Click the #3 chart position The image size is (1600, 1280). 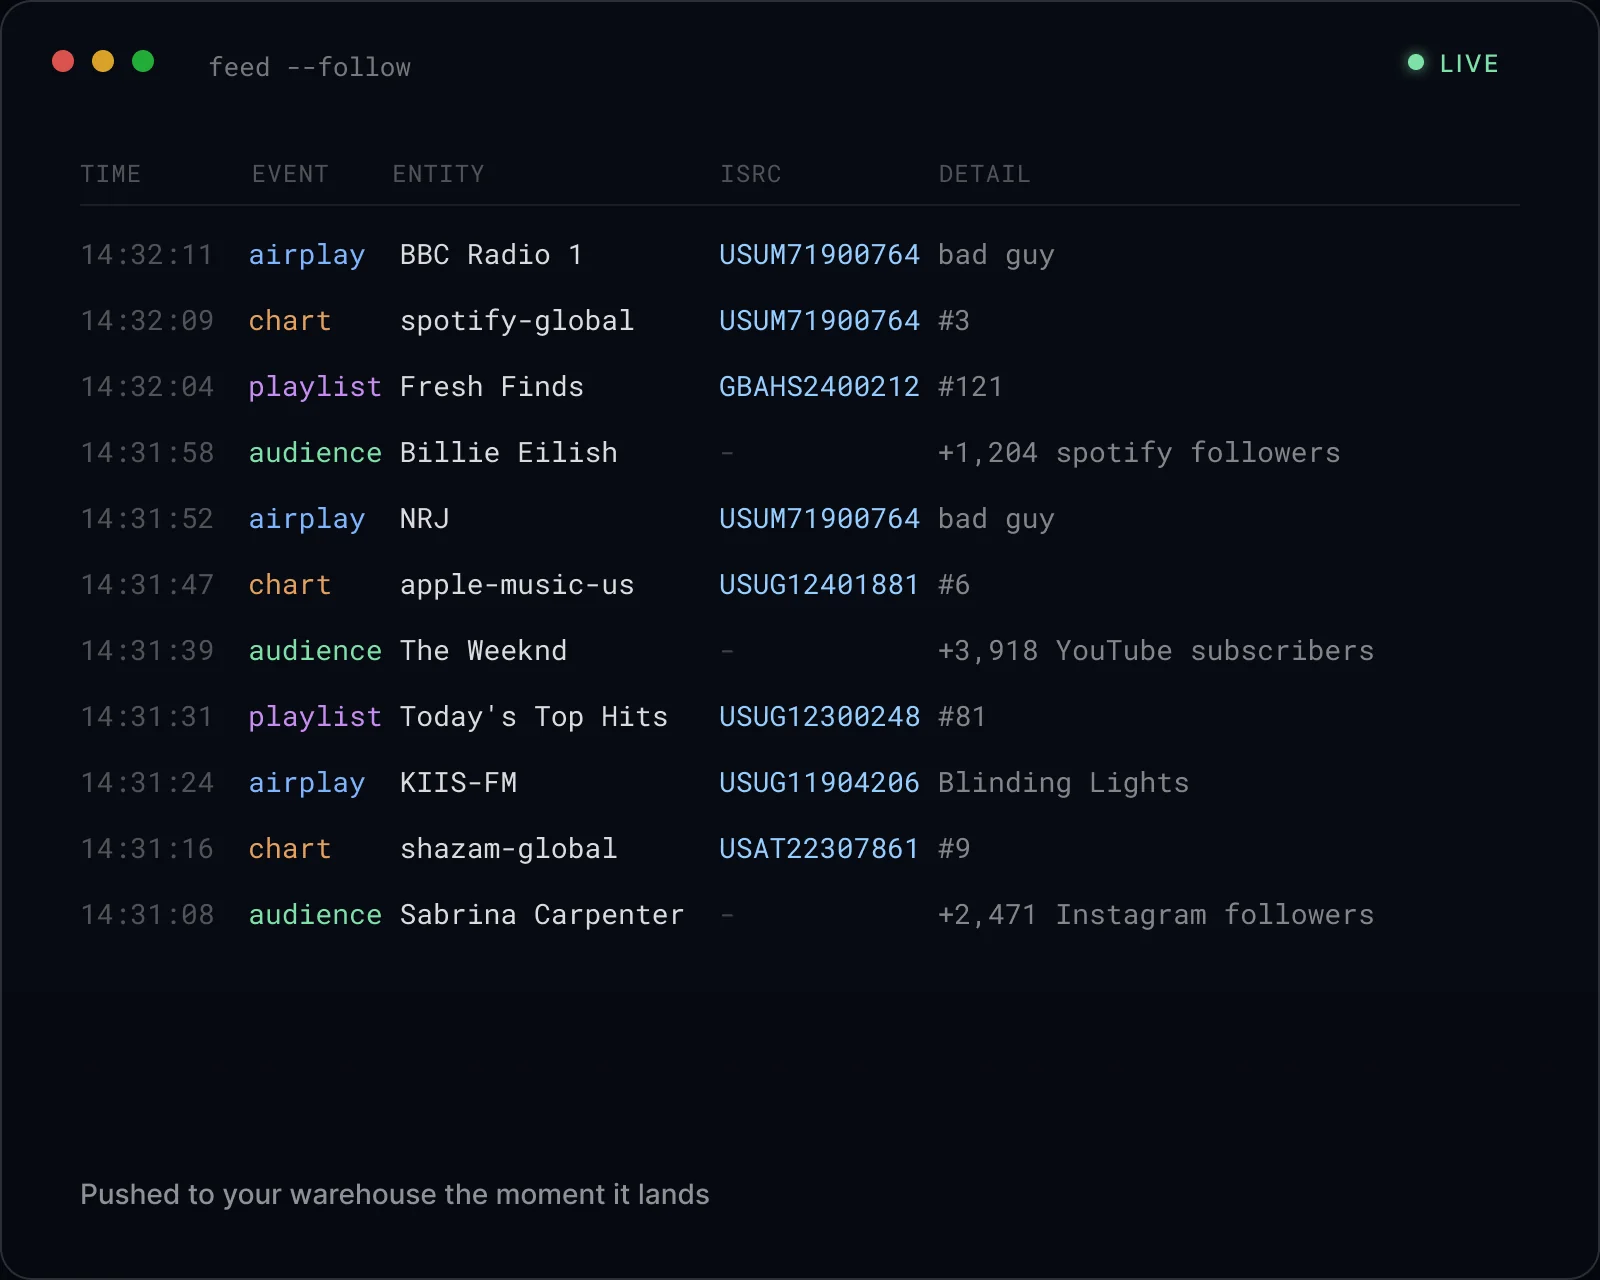pos(954,321)
